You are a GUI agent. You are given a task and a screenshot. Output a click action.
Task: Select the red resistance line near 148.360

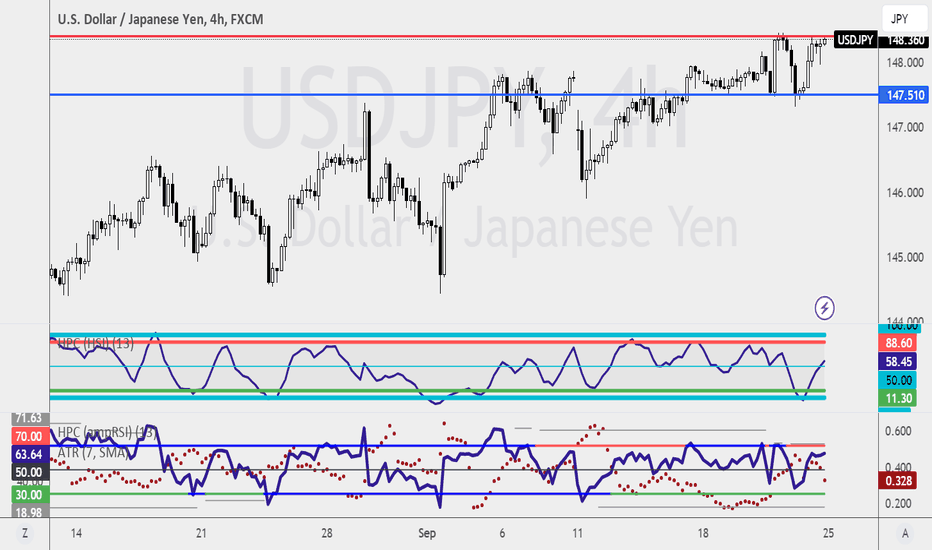point(441,37)
